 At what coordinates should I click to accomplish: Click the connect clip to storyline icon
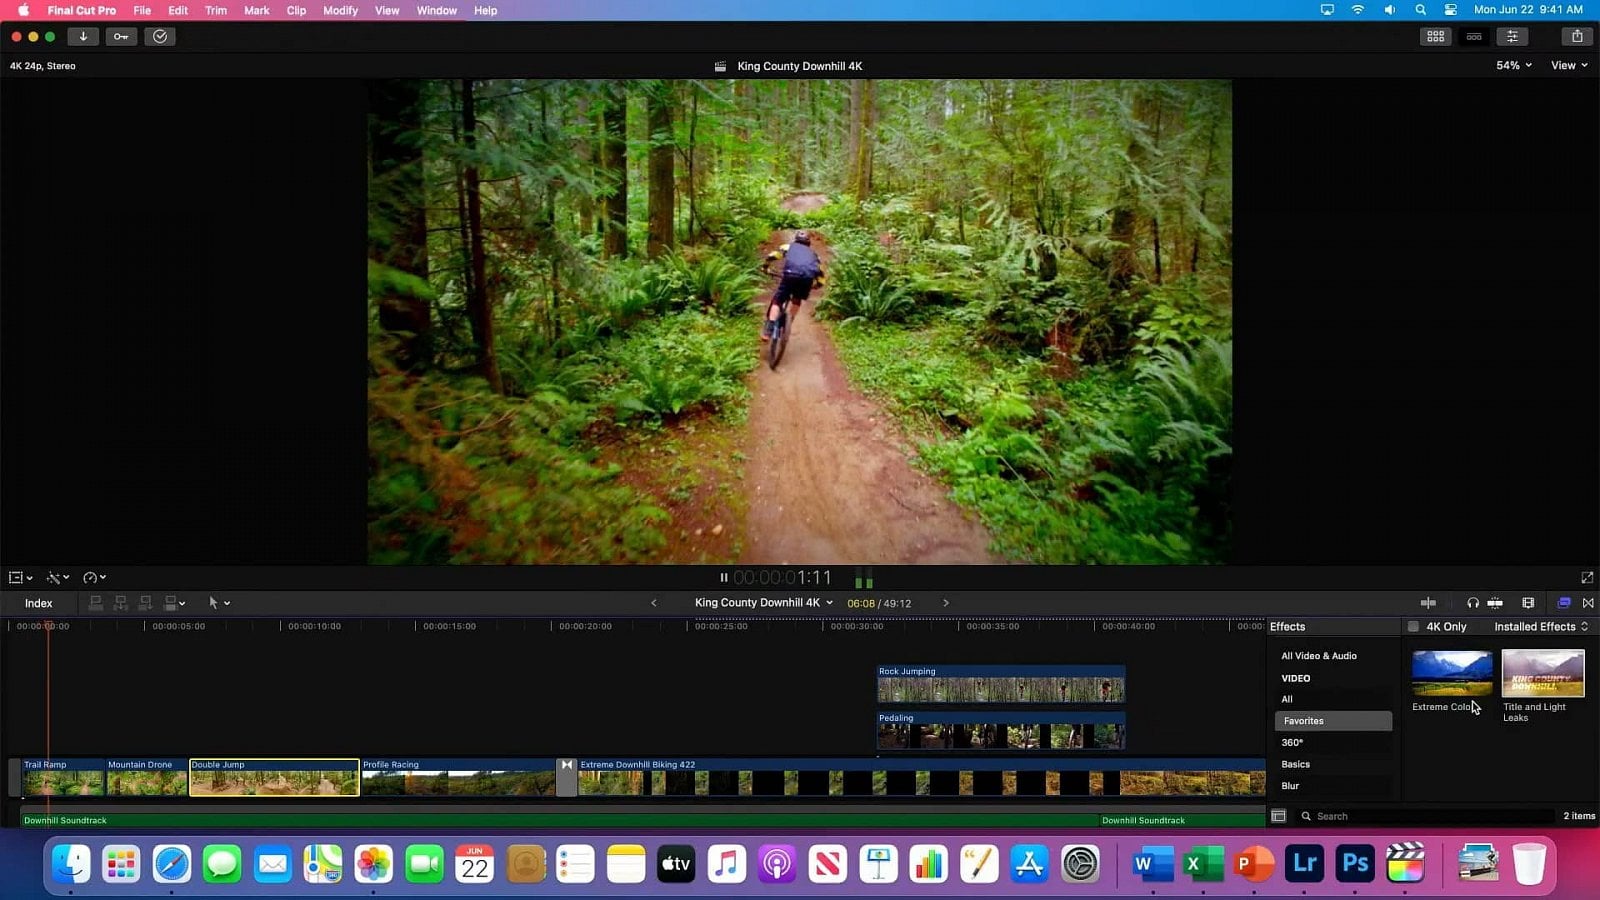click(x=96, y=603)
